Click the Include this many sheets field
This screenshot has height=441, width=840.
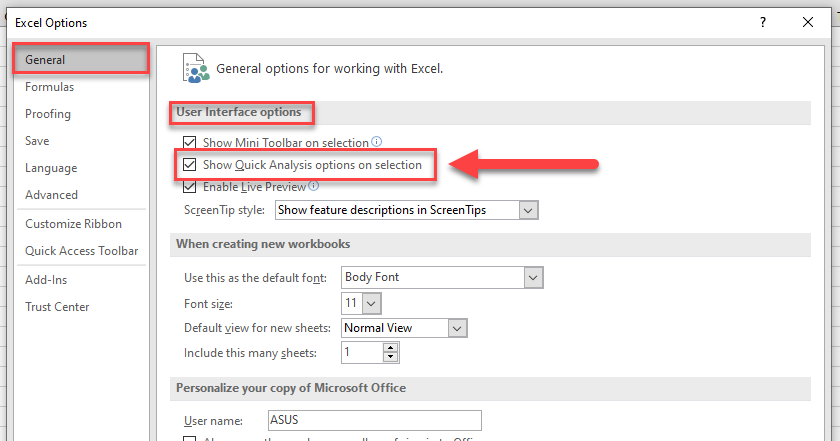363,353
